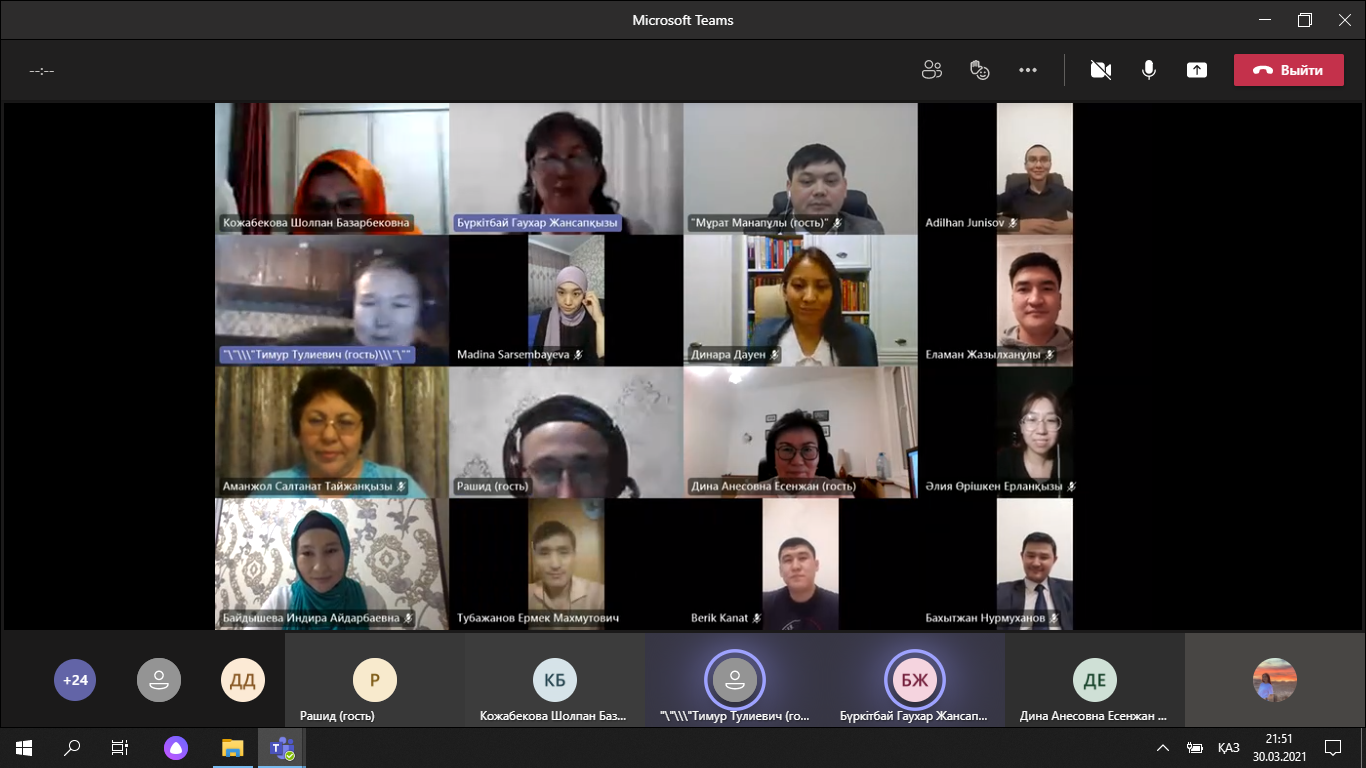This screenshot has width=1366, height=768.
Task: Toggle the camera on
Action: (x=1101, y=70)
